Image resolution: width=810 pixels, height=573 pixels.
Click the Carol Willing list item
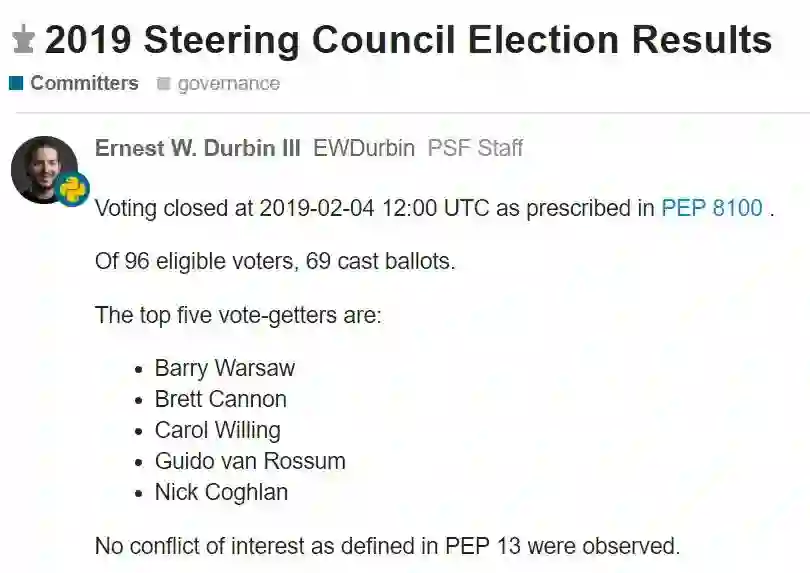coord(217,430)
